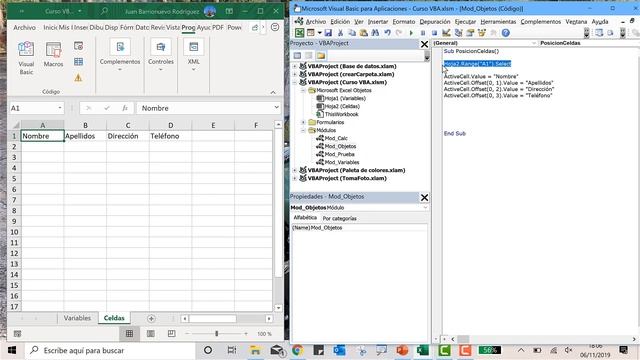The height and width of the screenshot is (360, 640).
Task: Collapse the Excel ribbon with the chevron
Action: (273, 92)
